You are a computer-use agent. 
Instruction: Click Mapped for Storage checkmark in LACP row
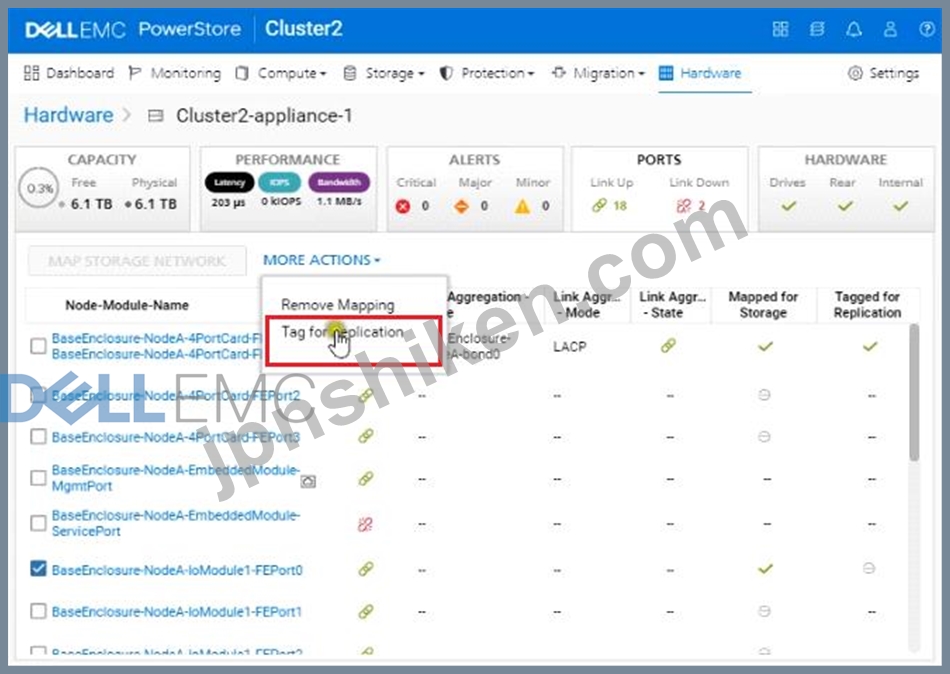(765, 346)
